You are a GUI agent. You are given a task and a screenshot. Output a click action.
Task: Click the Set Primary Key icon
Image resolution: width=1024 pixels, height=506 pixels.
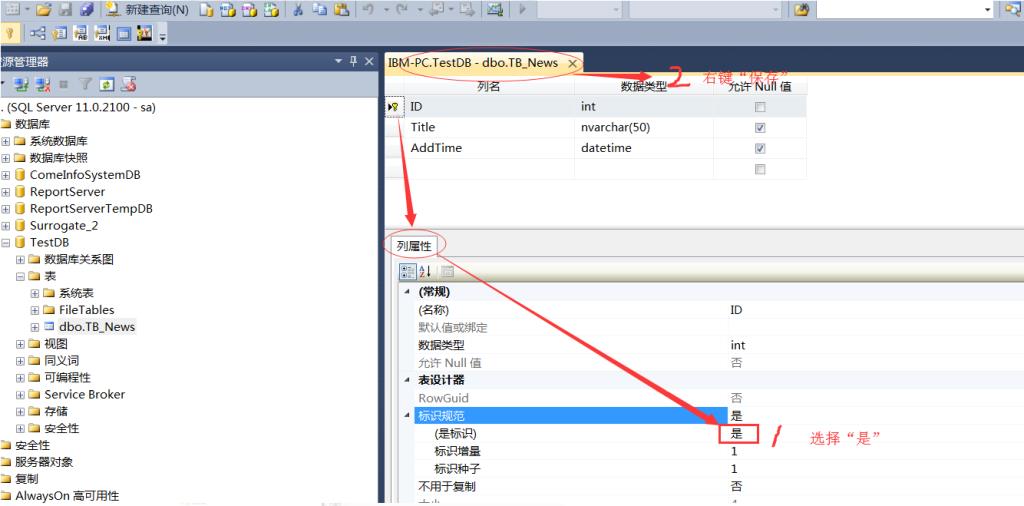(x=11, y=33)
